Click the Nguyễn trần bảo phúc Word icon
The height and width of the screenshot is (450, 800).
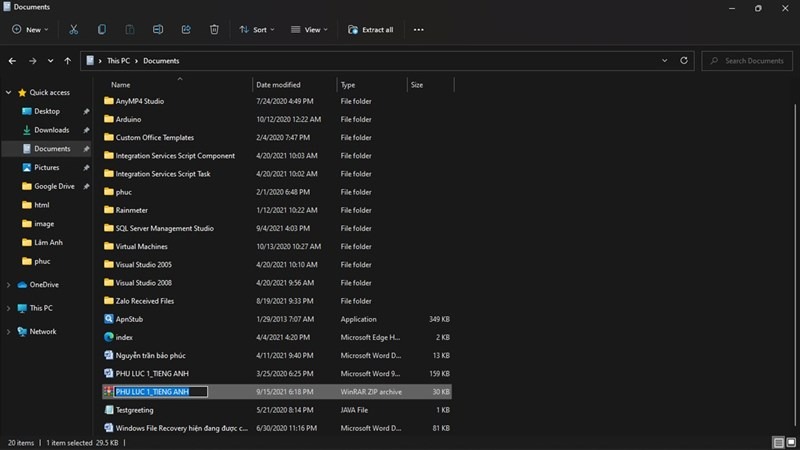point(109,355)
